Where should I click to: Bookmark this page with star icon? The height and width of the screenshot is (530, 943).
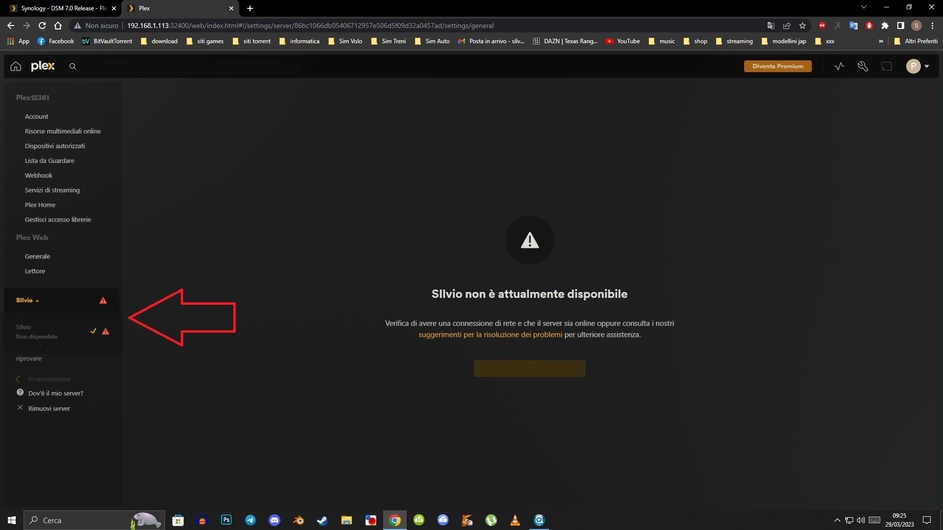pos(802,25)
